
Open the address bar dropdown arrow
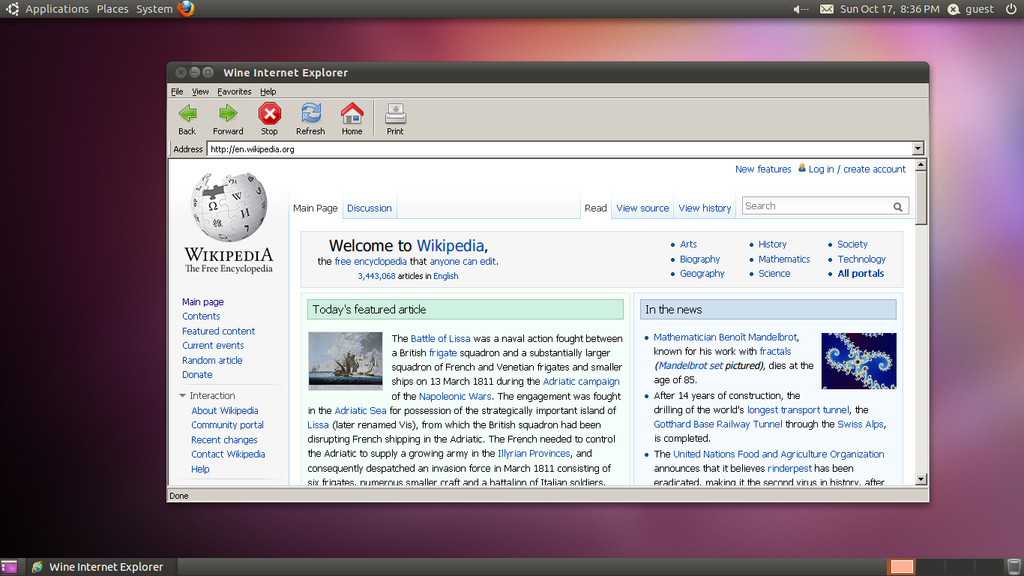918,149
